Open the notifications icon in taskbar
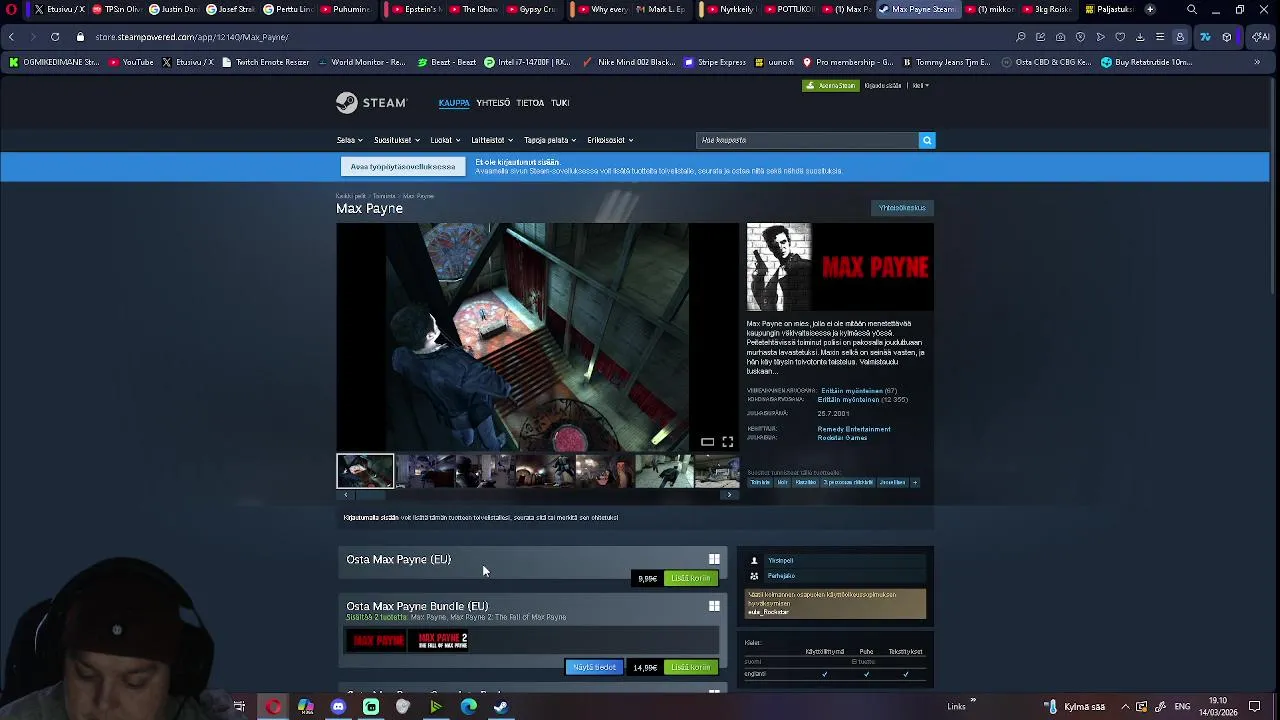Viewport: 1280px width, 720px height. (x=1254, y=707)
